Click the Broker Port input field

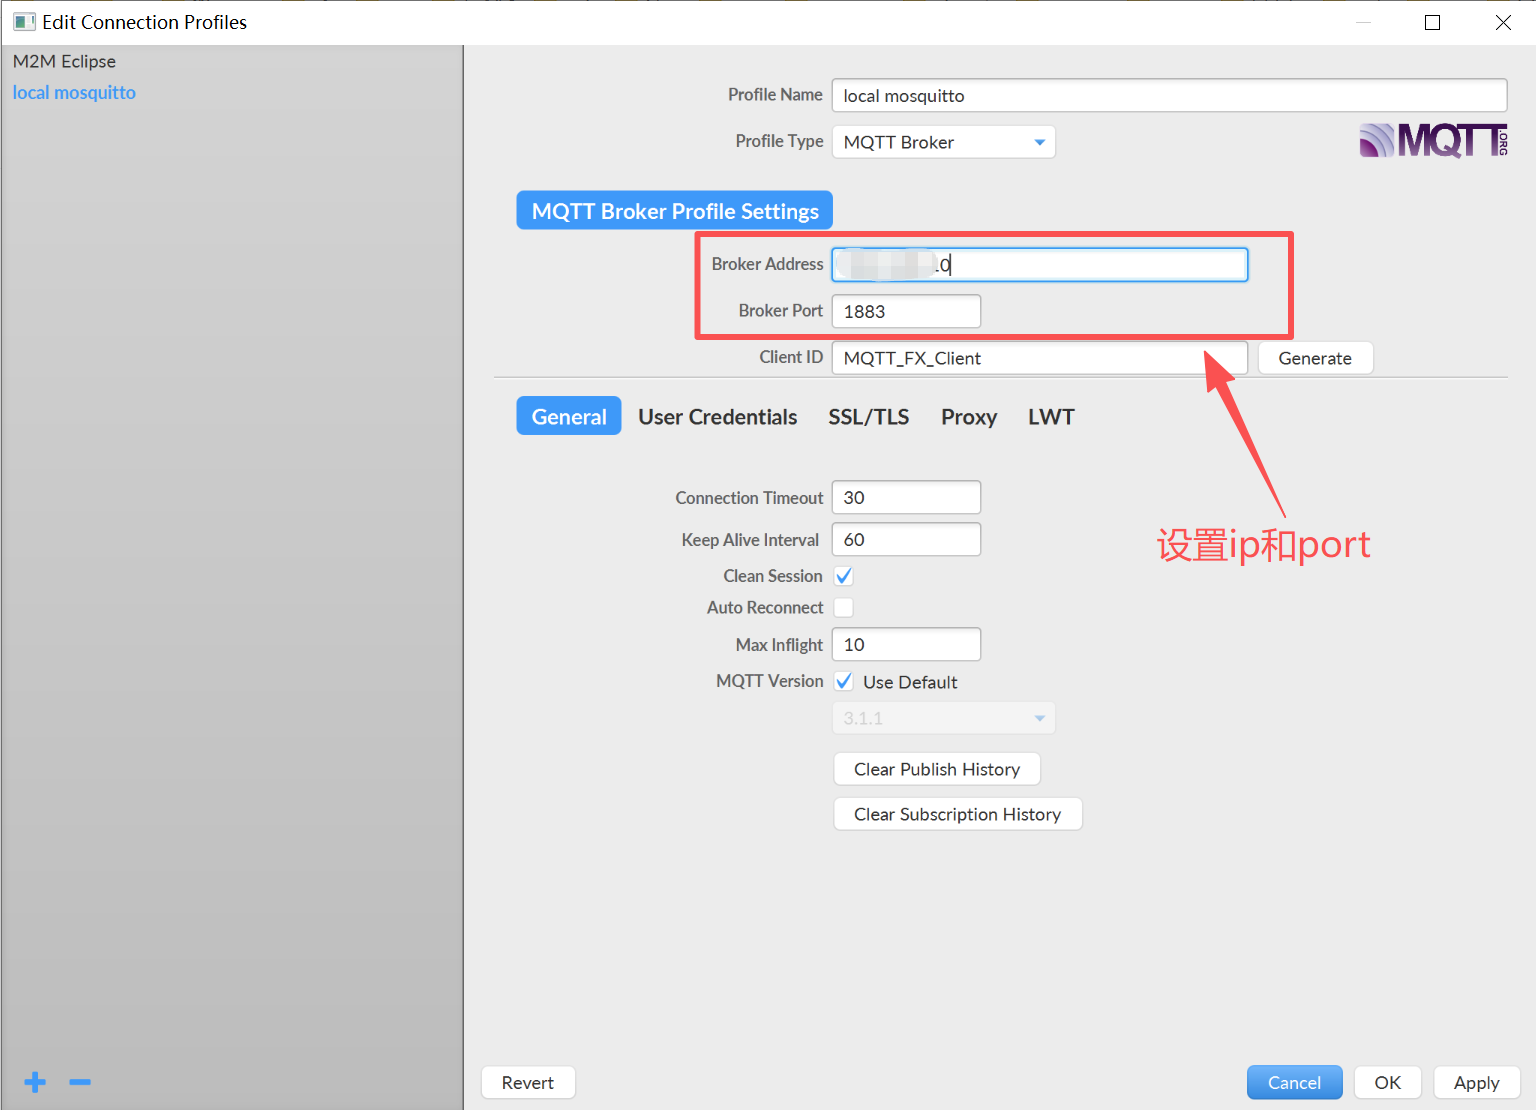[906, 311]
